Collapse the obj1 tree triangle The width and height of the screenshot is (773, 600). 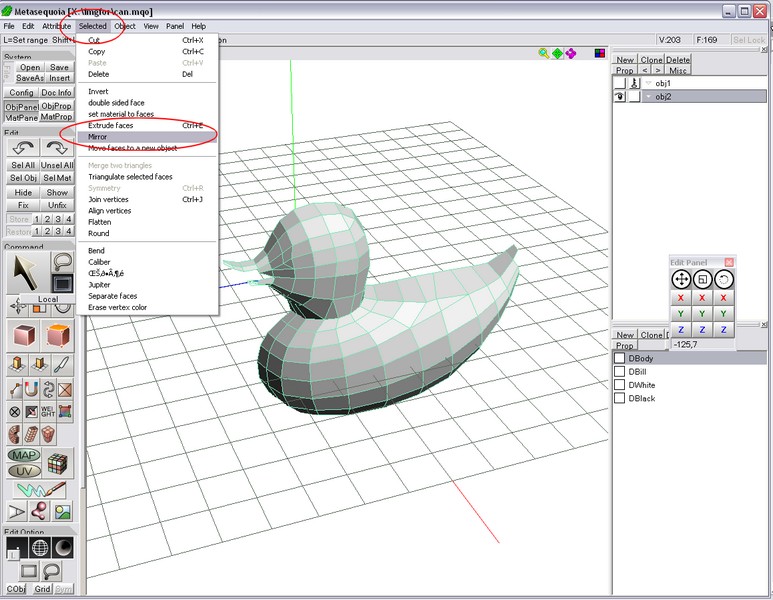pyautogui.click(x=648, y=84)
